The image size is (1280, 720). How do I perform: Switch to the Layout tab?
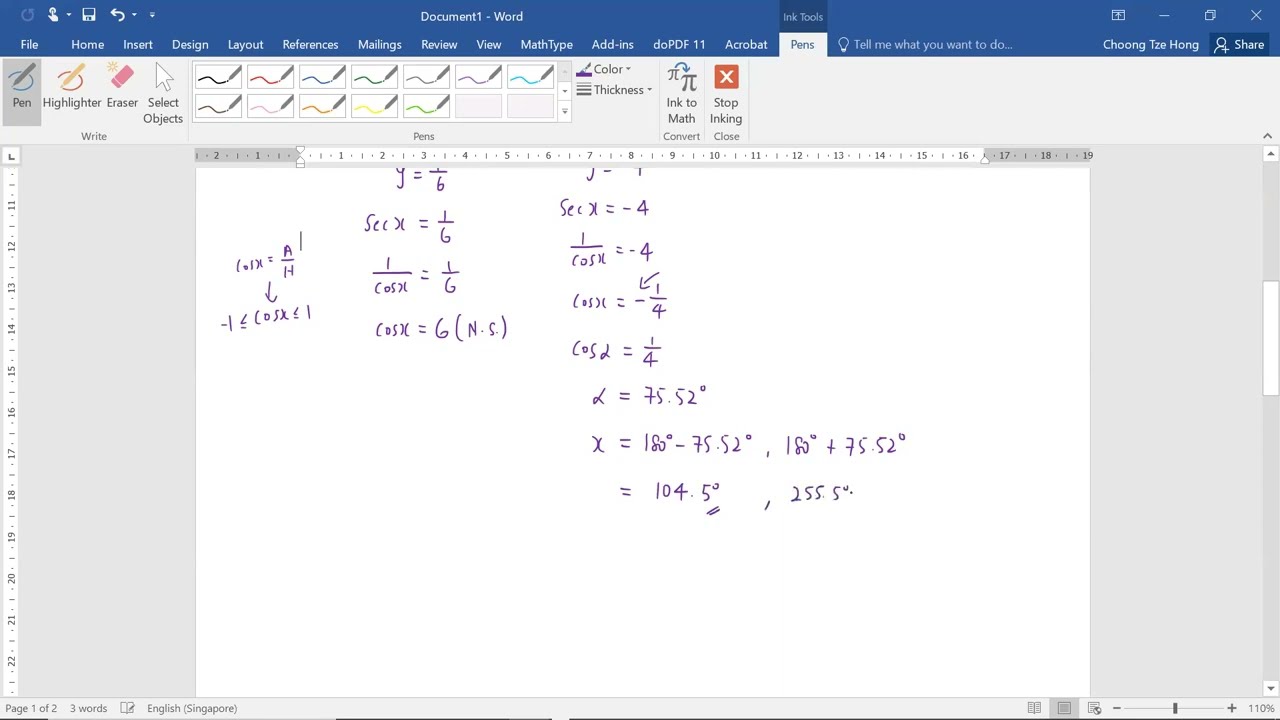coord(245,44)
